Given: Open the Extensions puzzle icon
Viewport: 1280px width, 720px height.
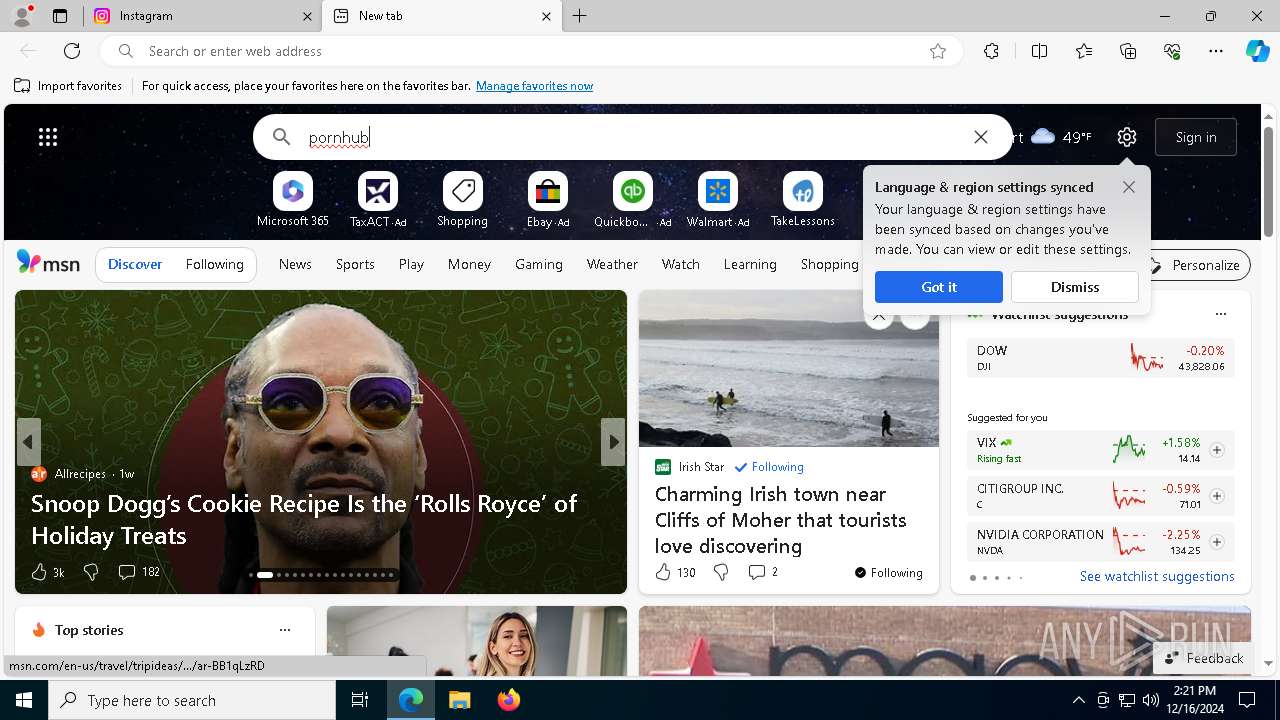Looking at the screenshot, I should [991, 51].
